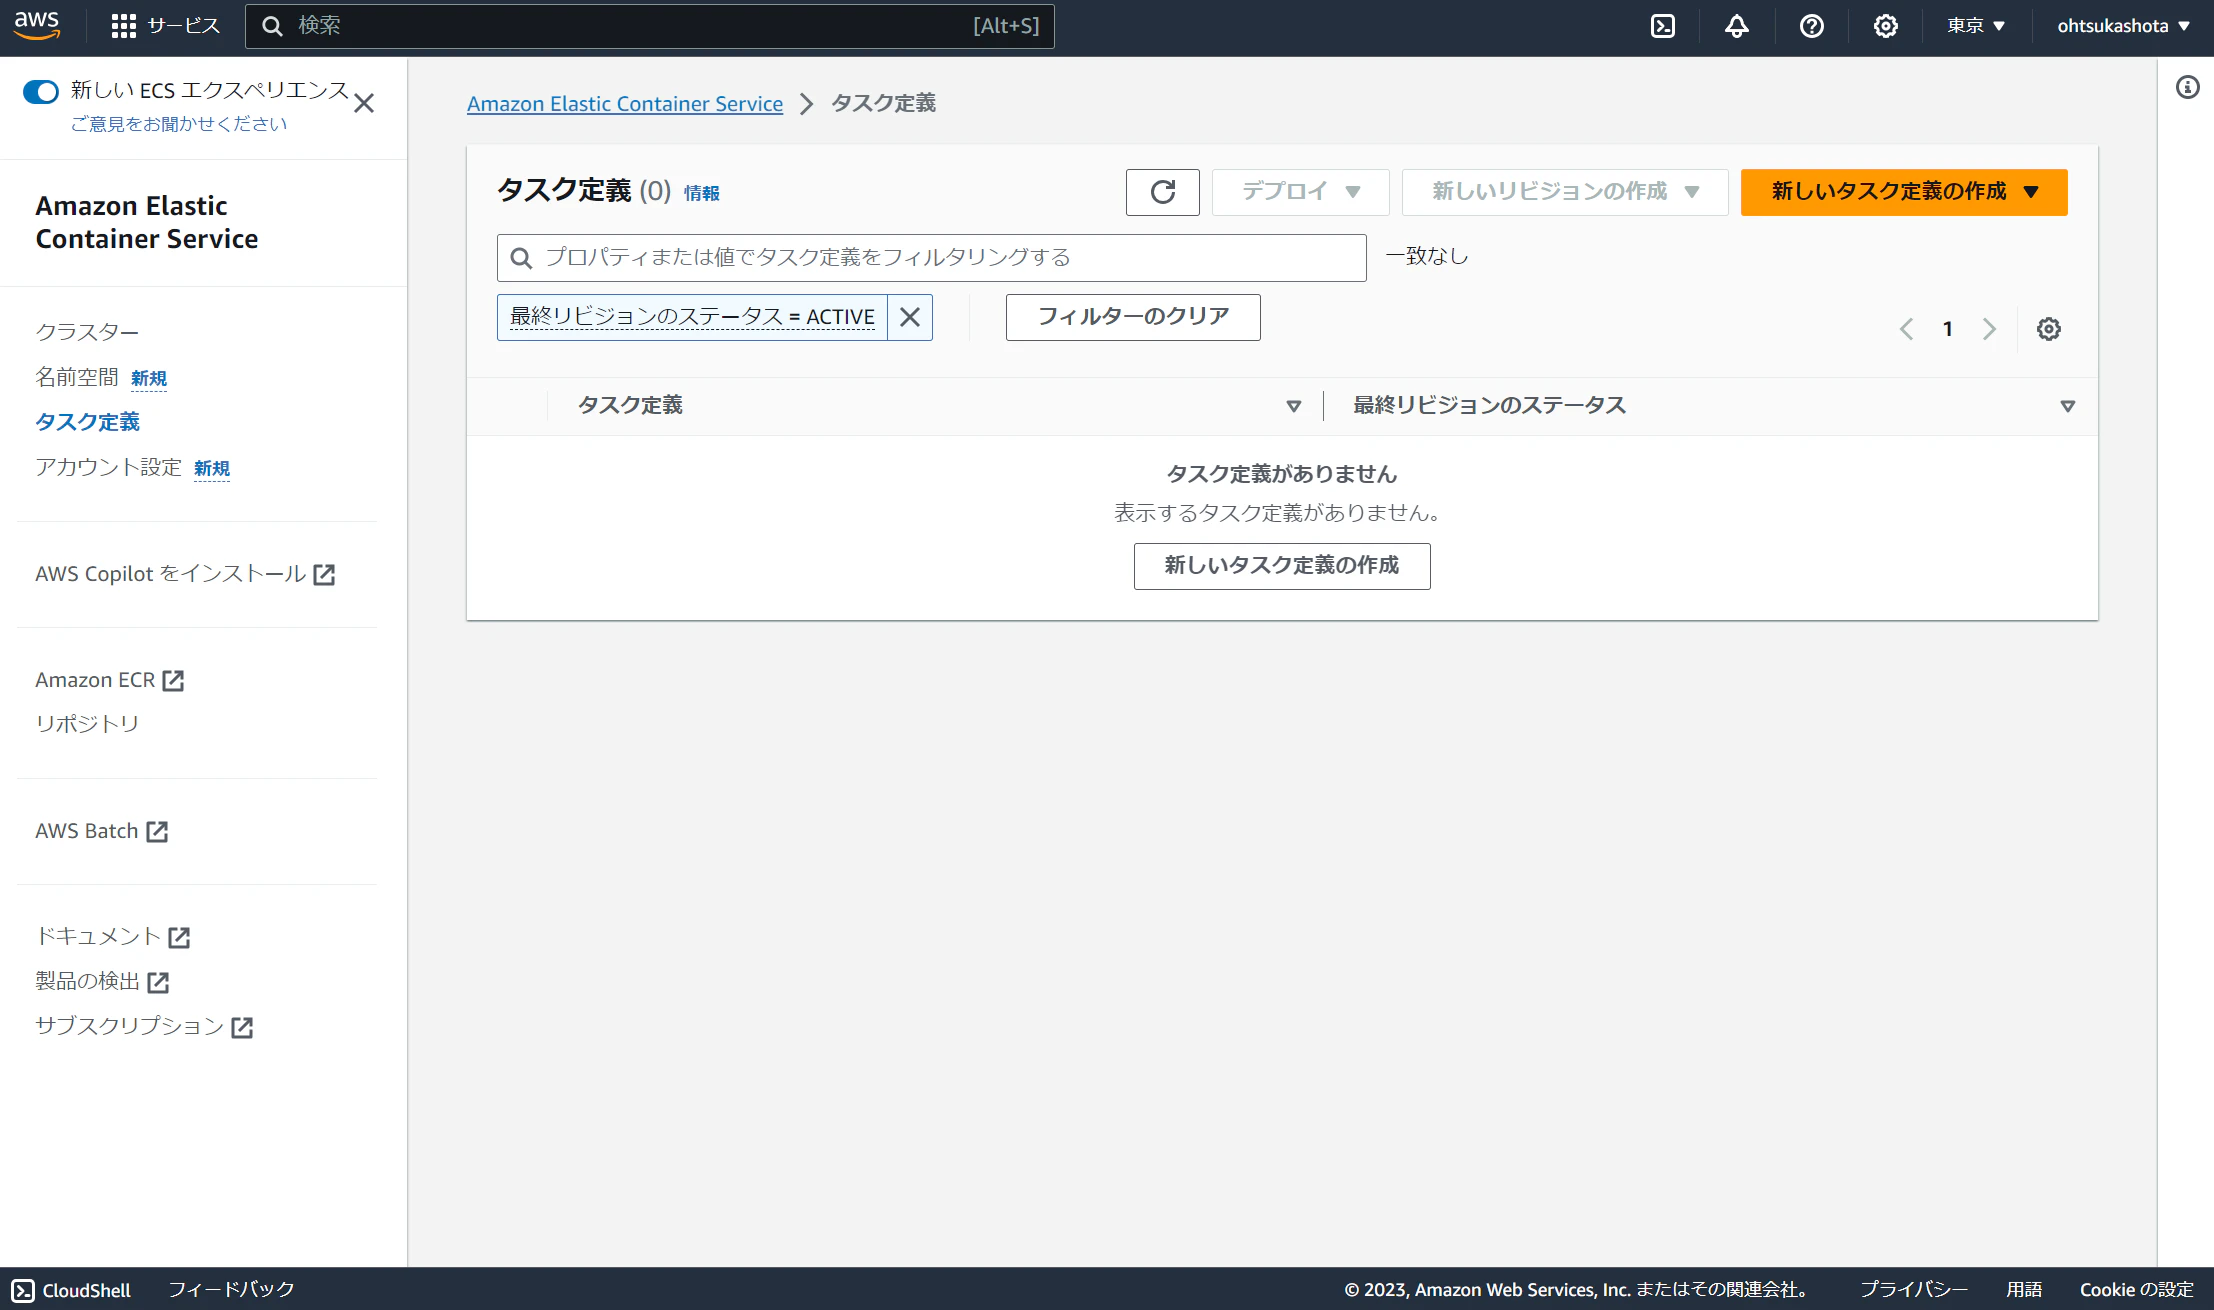Viewport: 2214px width, 1310px height.
Task: Click フィードバック in the footer
Action: click(231, 1290)
